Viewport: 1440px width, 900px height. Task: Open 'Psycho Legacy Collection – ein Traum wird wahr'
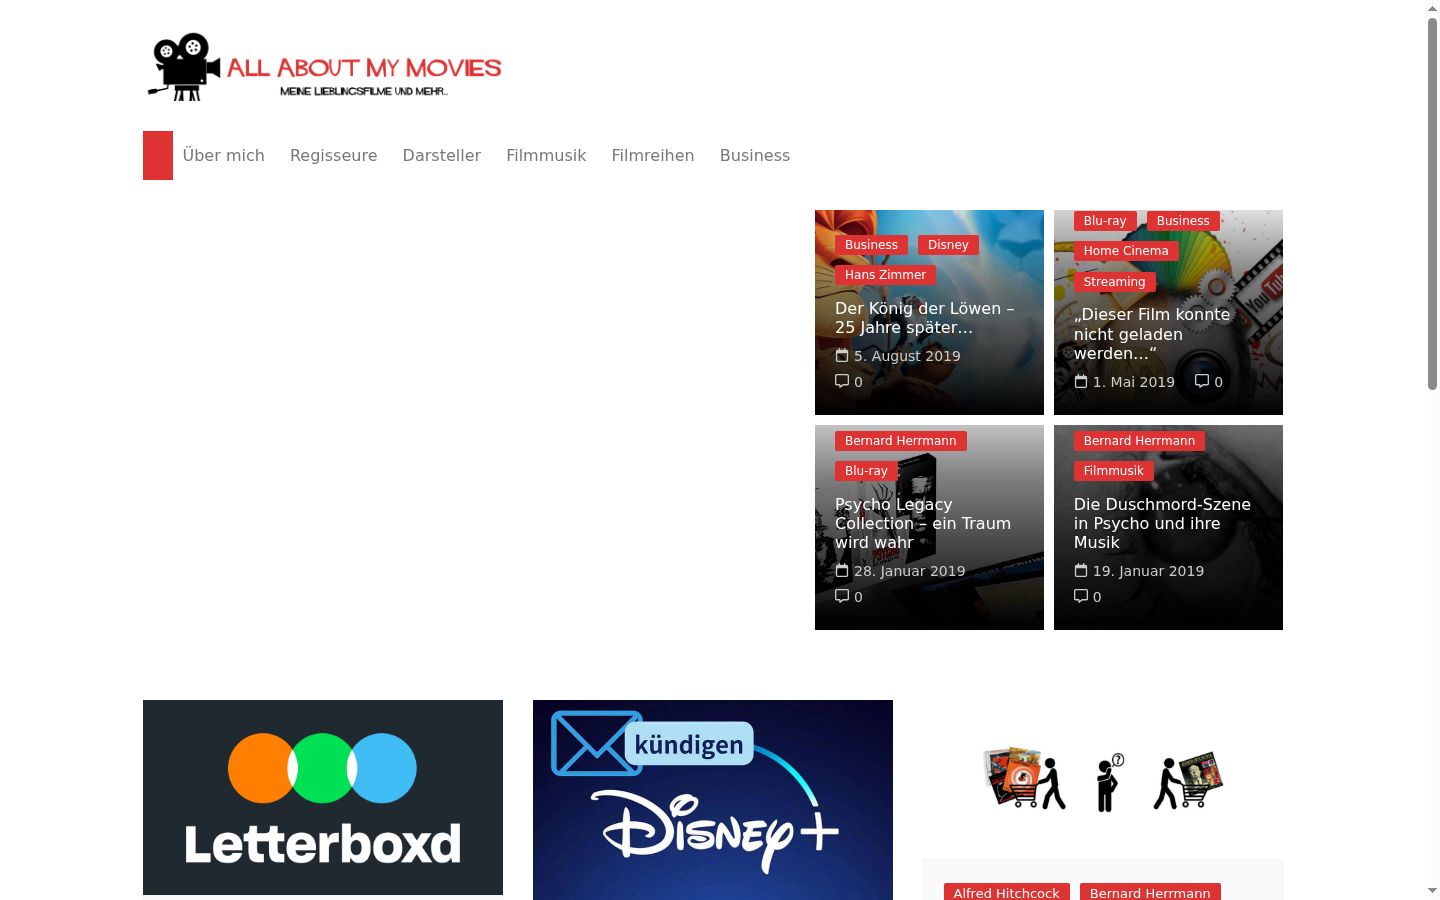(x=923, y=523)
